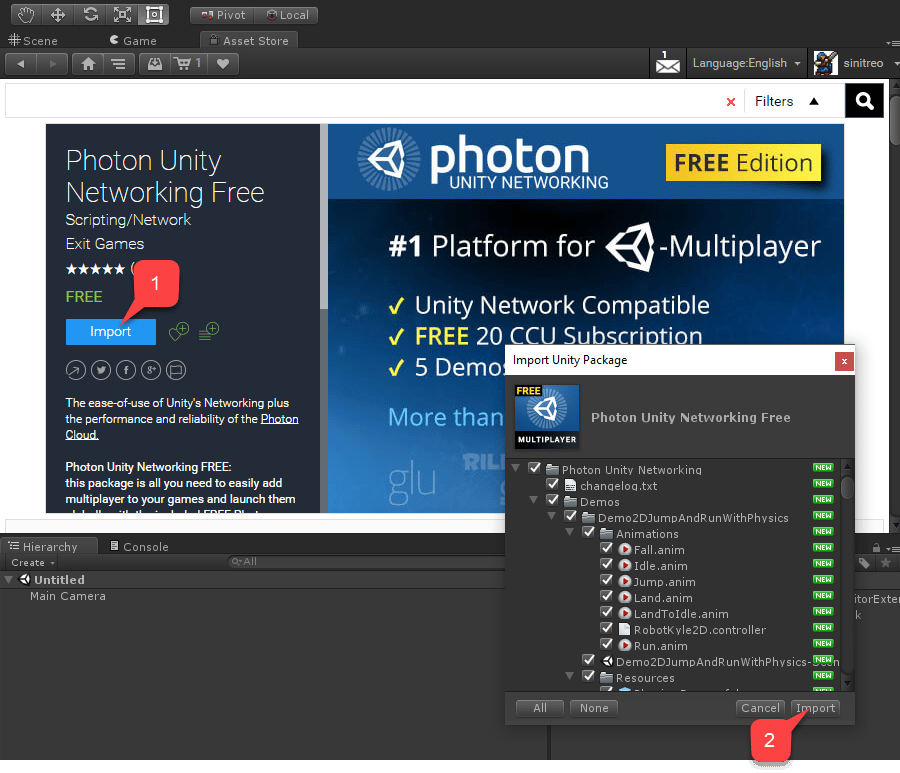This screenshot has width=900, height=773.
Task: Select the Hand tool
Action: [26, 14]
